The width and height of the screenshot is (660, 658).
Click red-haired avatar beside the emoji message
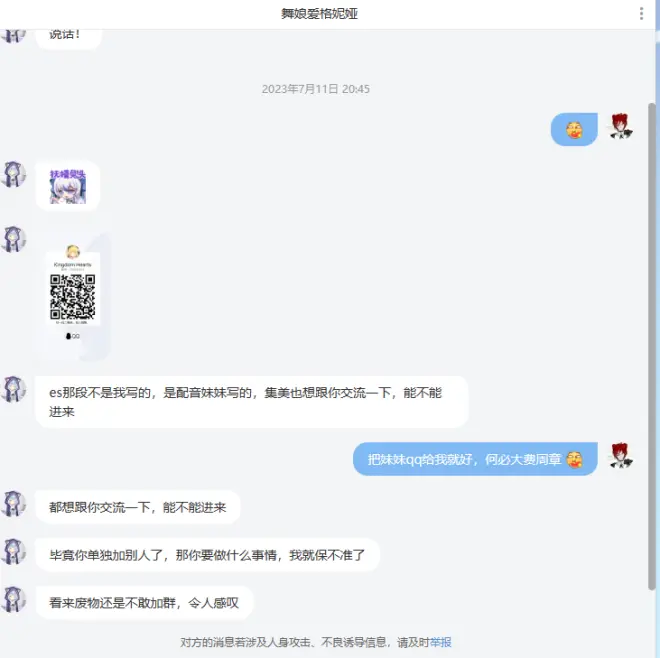pos(621,127)
